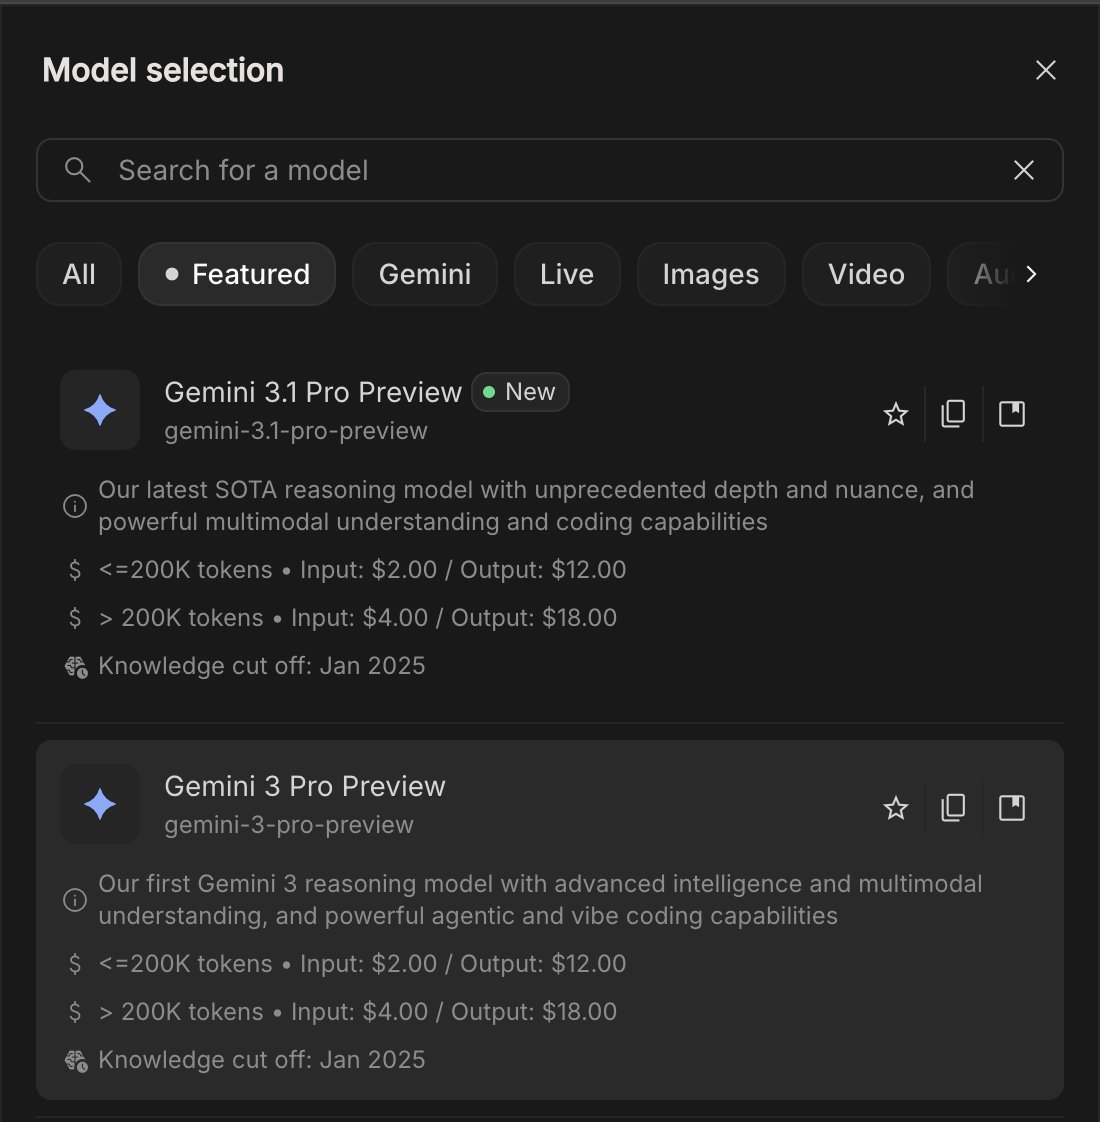
Task: Click the dollar icon beside Gemini 3 <=200K pricing
Action: (x=75, y=964)
